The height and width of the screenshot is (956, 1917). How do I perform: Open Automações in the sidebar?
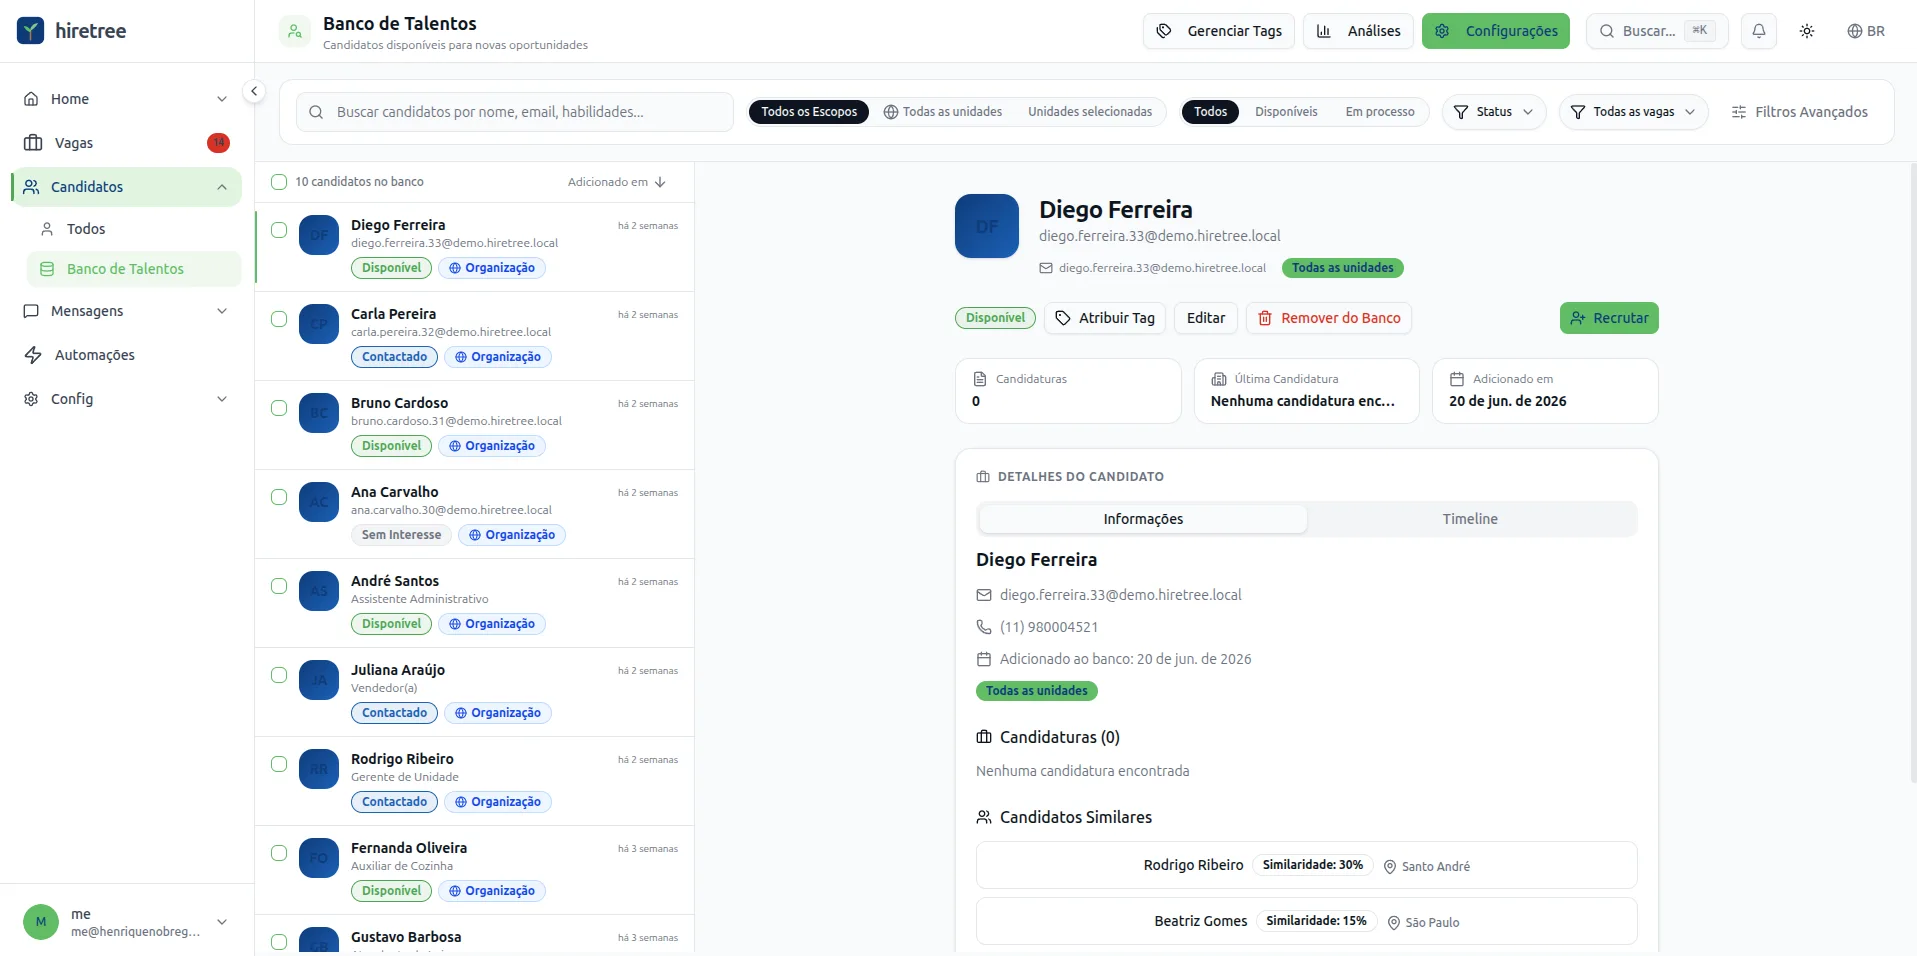click(126, 355)
